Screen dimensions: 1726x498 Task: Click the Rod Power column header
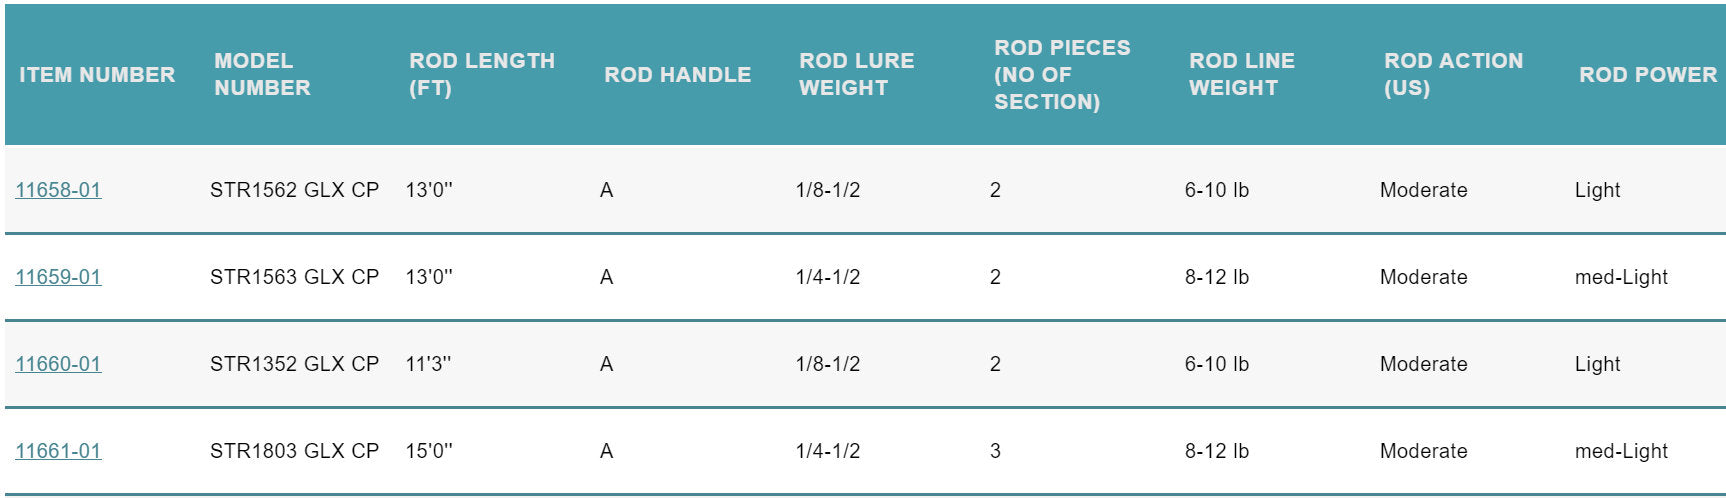1647,75
